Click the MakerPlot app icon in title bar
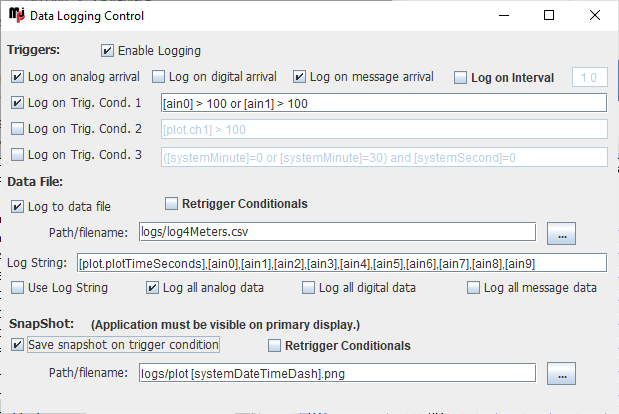 point(17,15)
